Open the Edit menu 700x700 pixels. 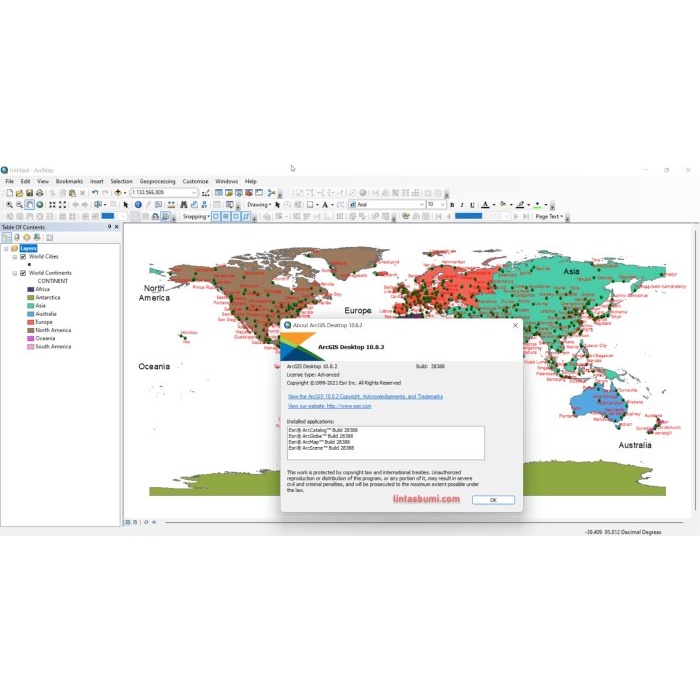(25, 181)
